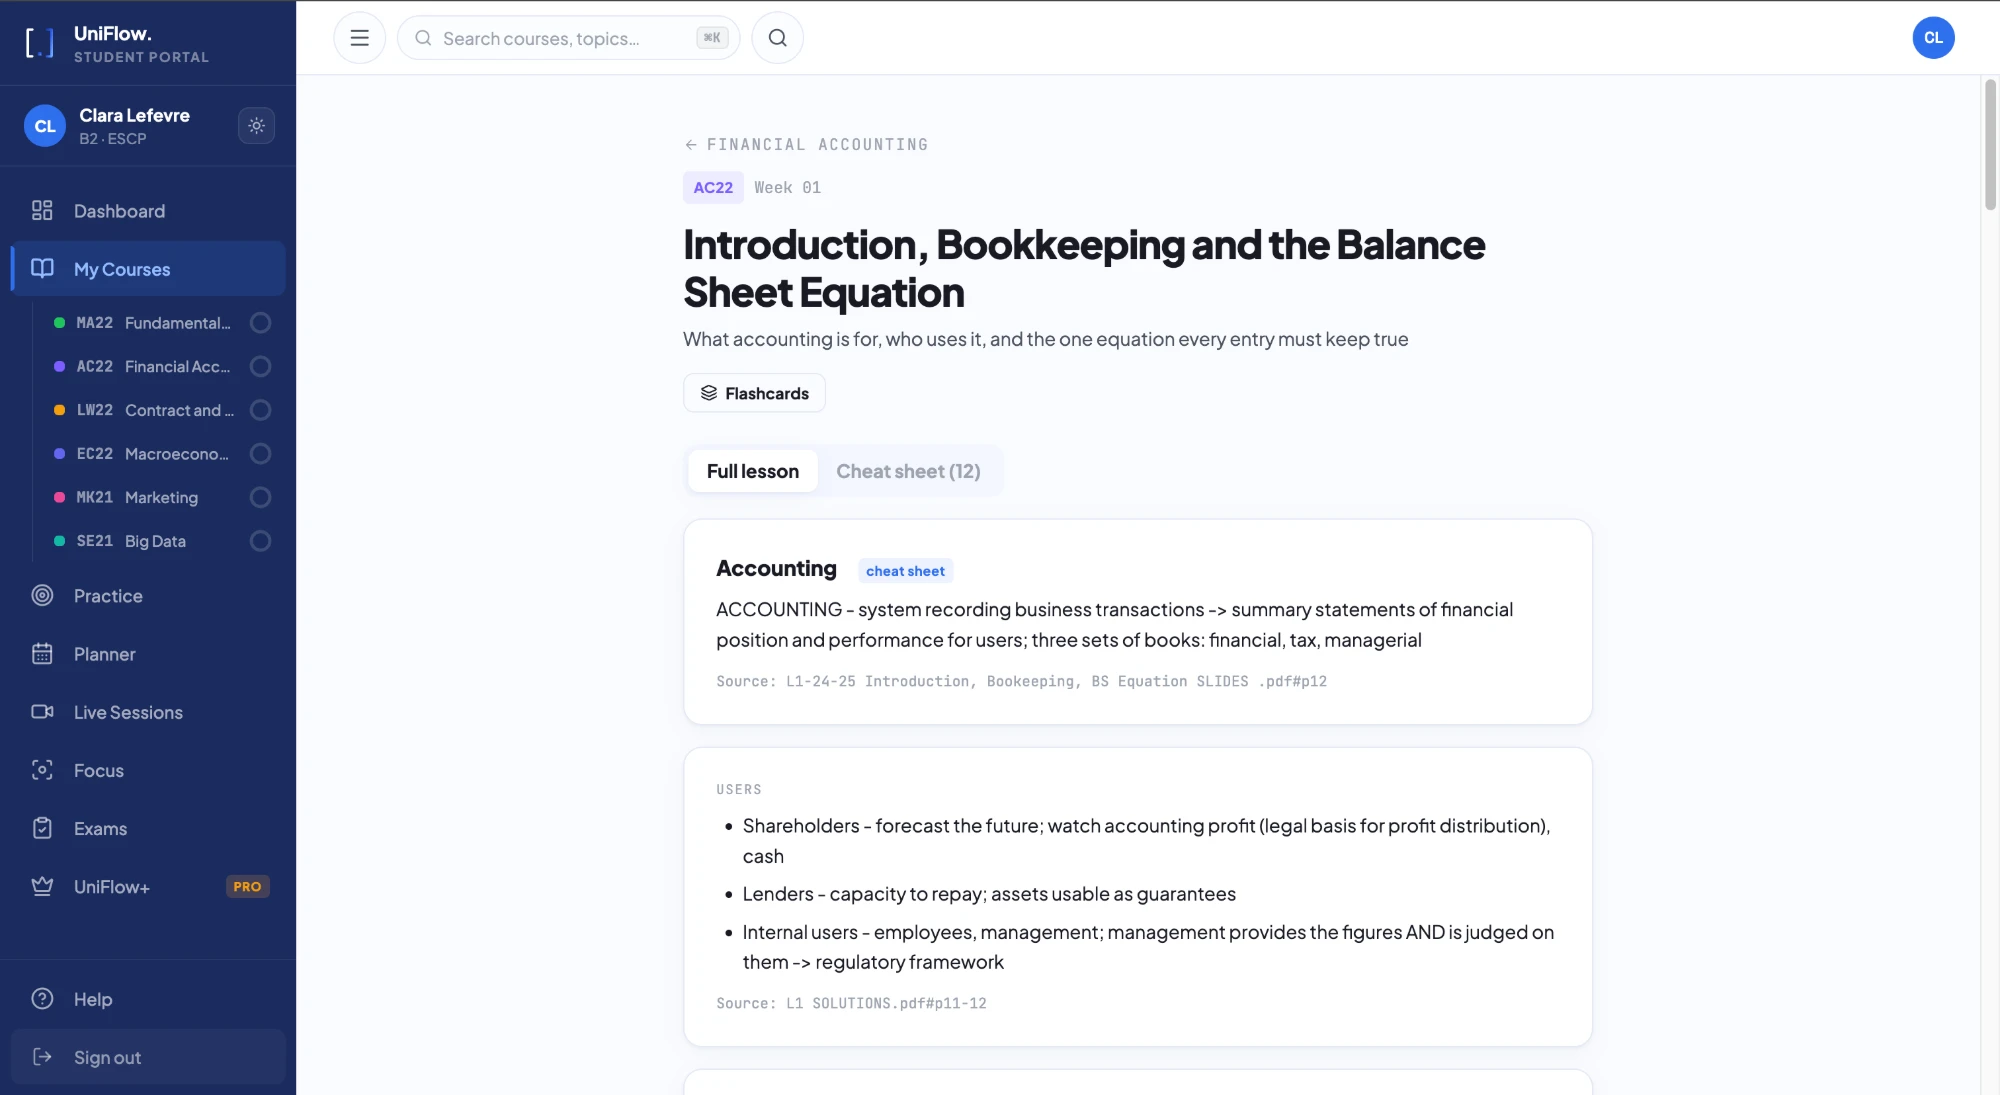The height and width of the screenshot is (1095, 2000).
Task: Open the CL user avatar in the top right
Action: click(1933, 38)
